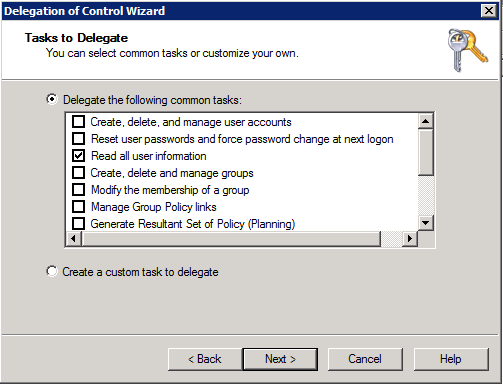503x384 pixels.
Task: Click the vertical scrollbar thumb in task list
Action: [426, 153]
